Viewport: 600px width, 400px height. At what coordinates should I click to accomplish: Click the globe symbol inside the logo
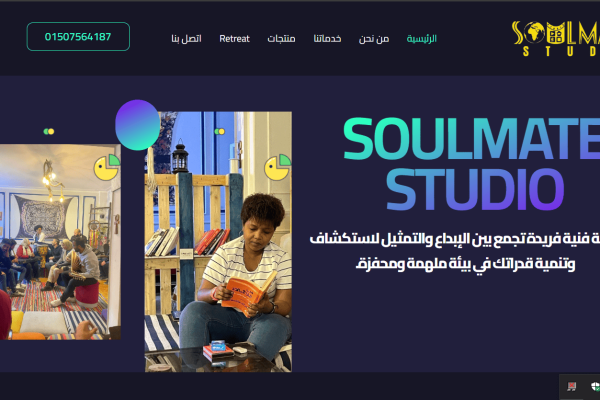pos(534,33)
